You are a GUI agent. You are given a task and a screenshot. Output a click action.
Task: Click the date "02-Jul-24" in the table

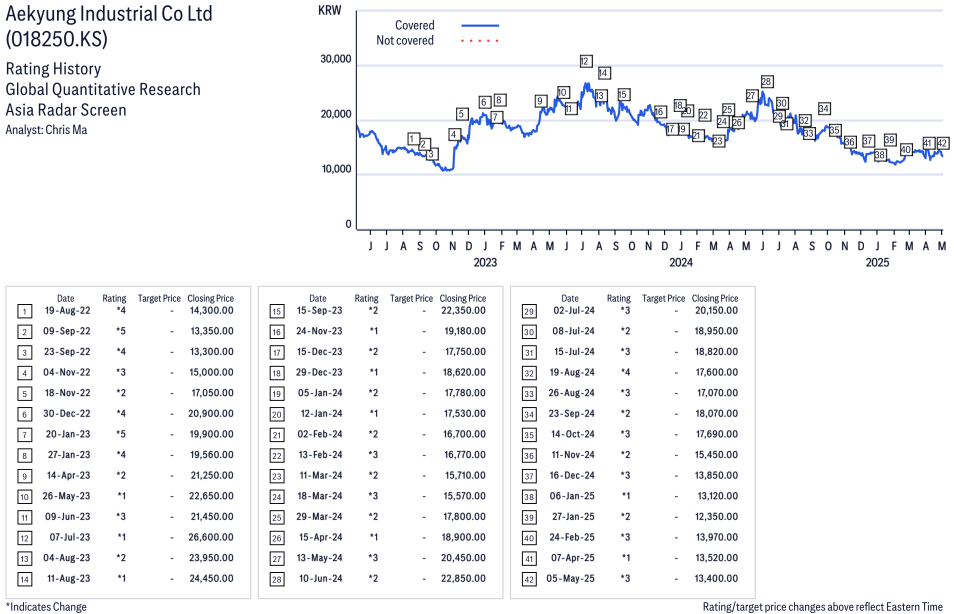(574, 310)
